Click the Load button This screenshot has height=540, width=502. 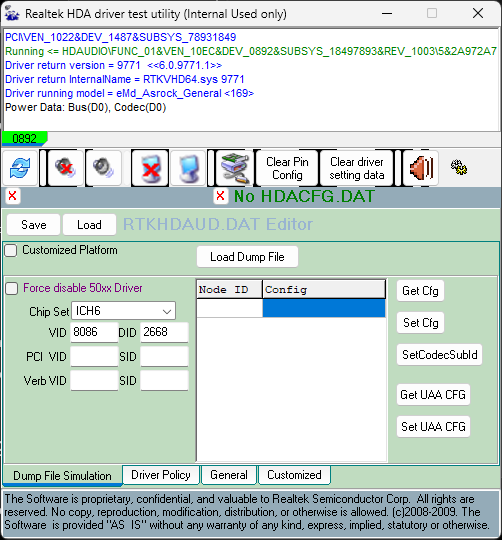pyautogui.click(x=89, y=225)
